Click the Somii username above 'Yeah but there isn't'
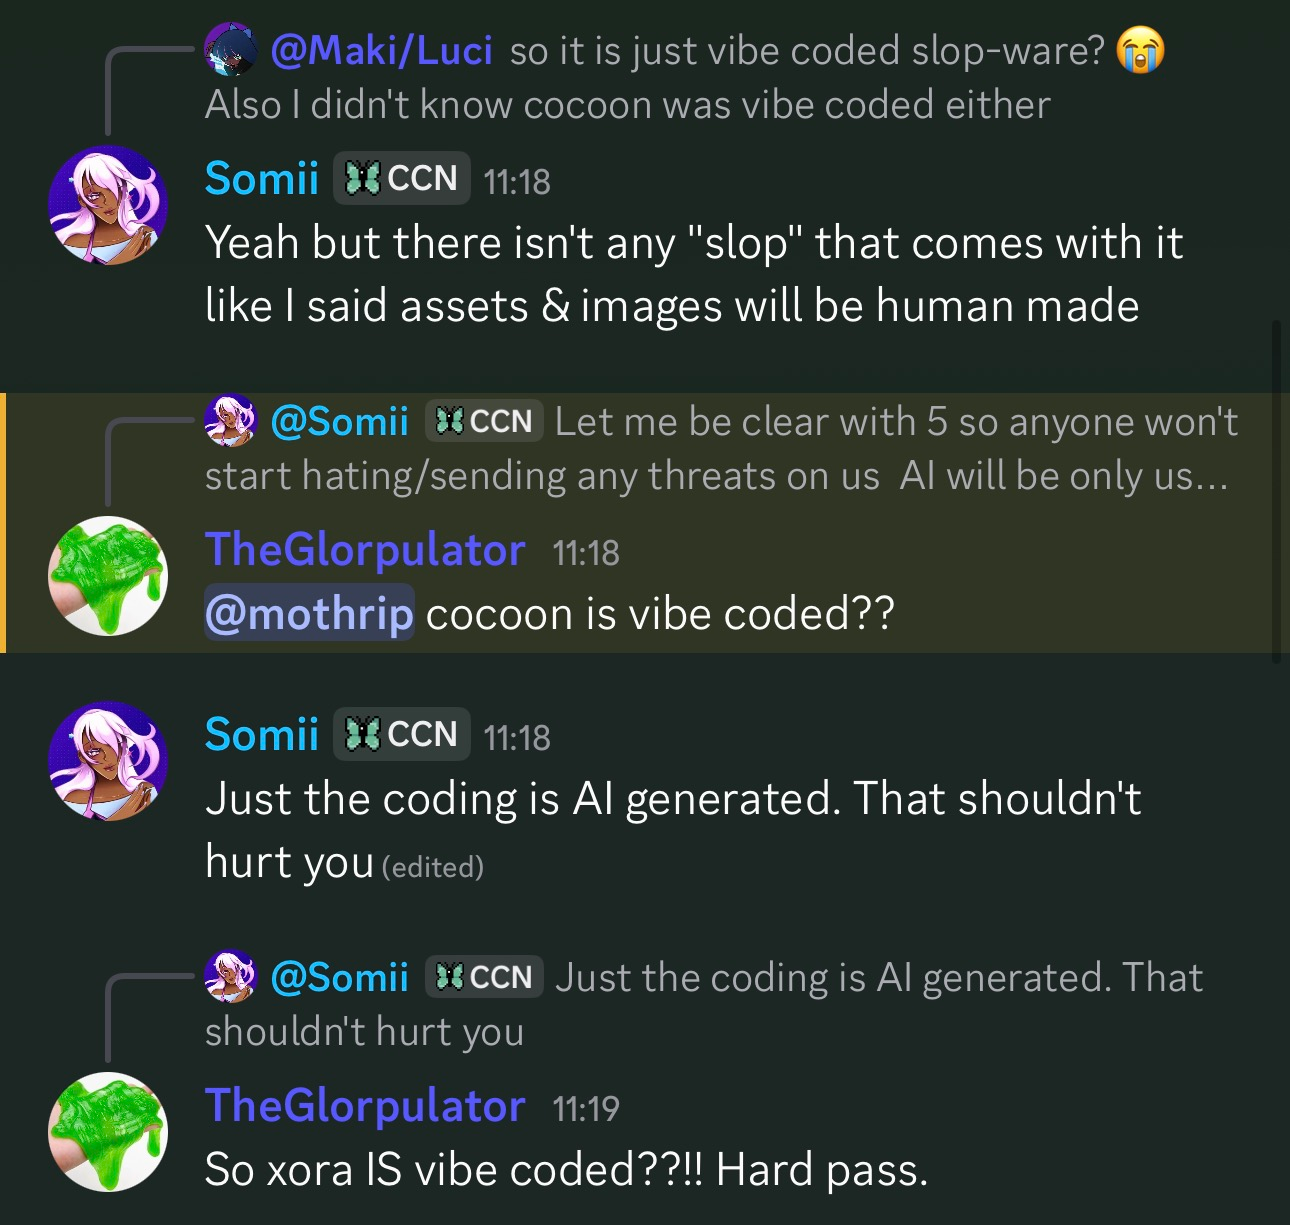 (x=262, y=178)
